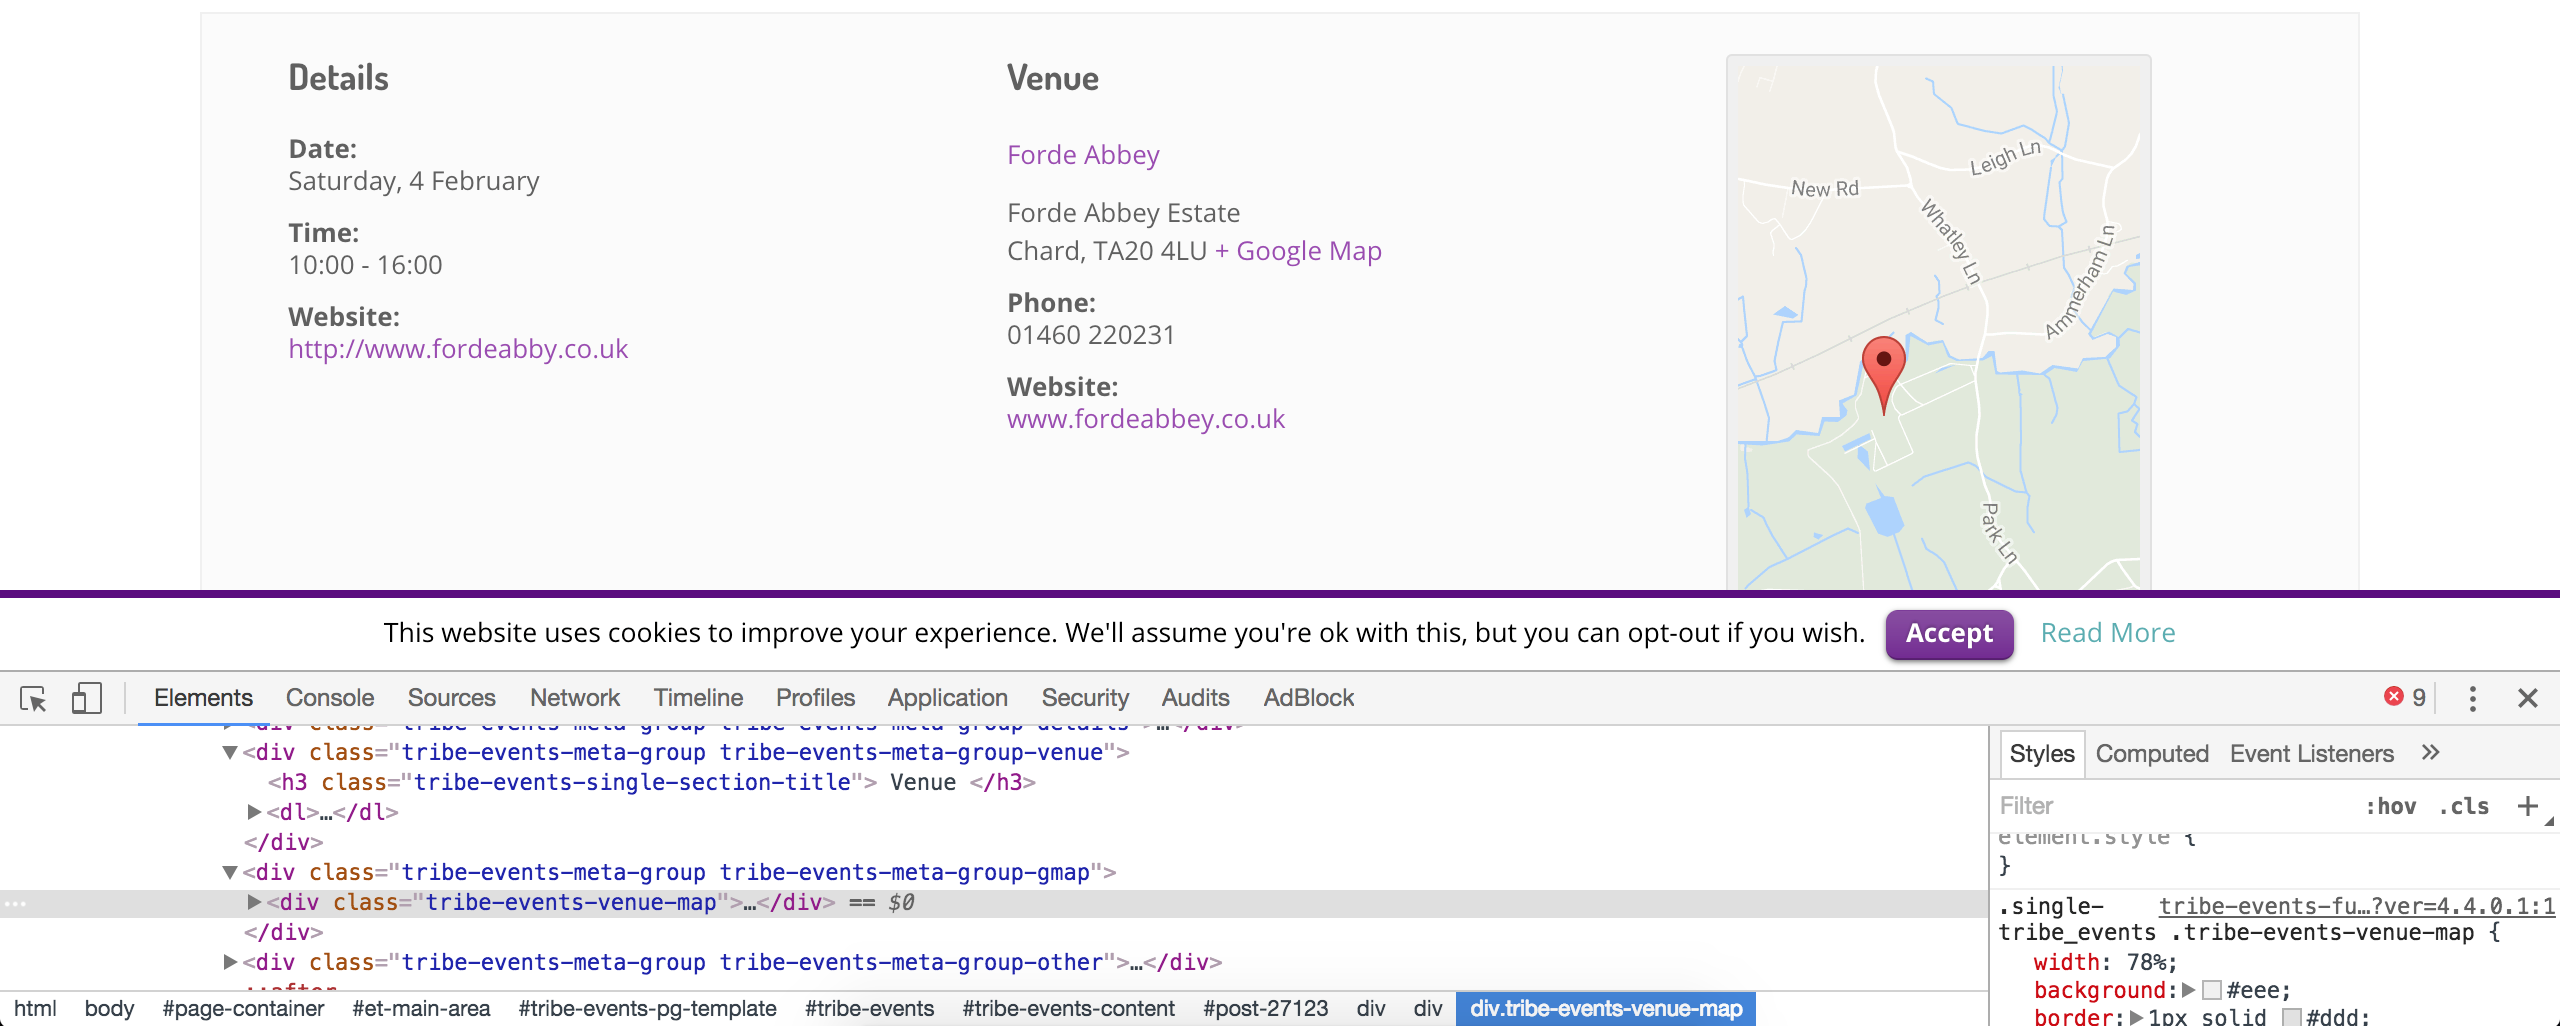Open the + Google Map link
This screenshot has height=1026, width=2560.
[x=1298, y=251]
